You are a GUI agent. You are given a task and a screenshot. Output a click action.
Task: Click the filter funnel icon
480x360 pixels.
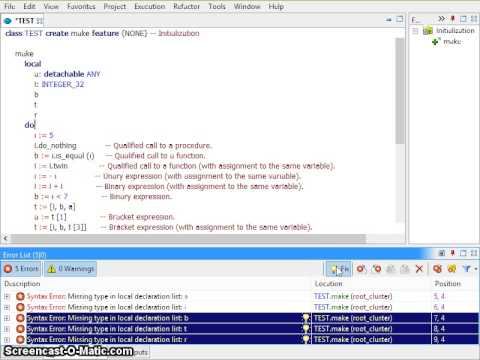click(466, 269)
